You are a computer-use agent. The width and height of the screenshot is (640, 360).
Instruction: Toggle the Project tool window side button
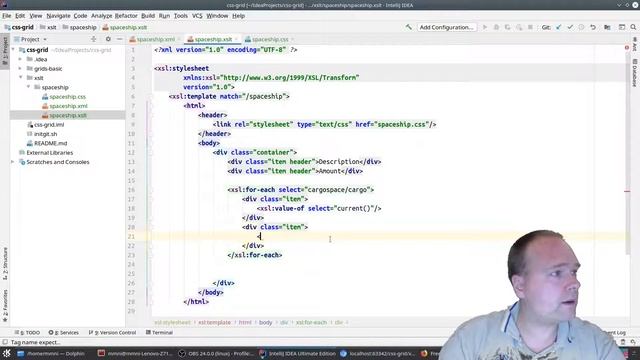pos(5,51)
